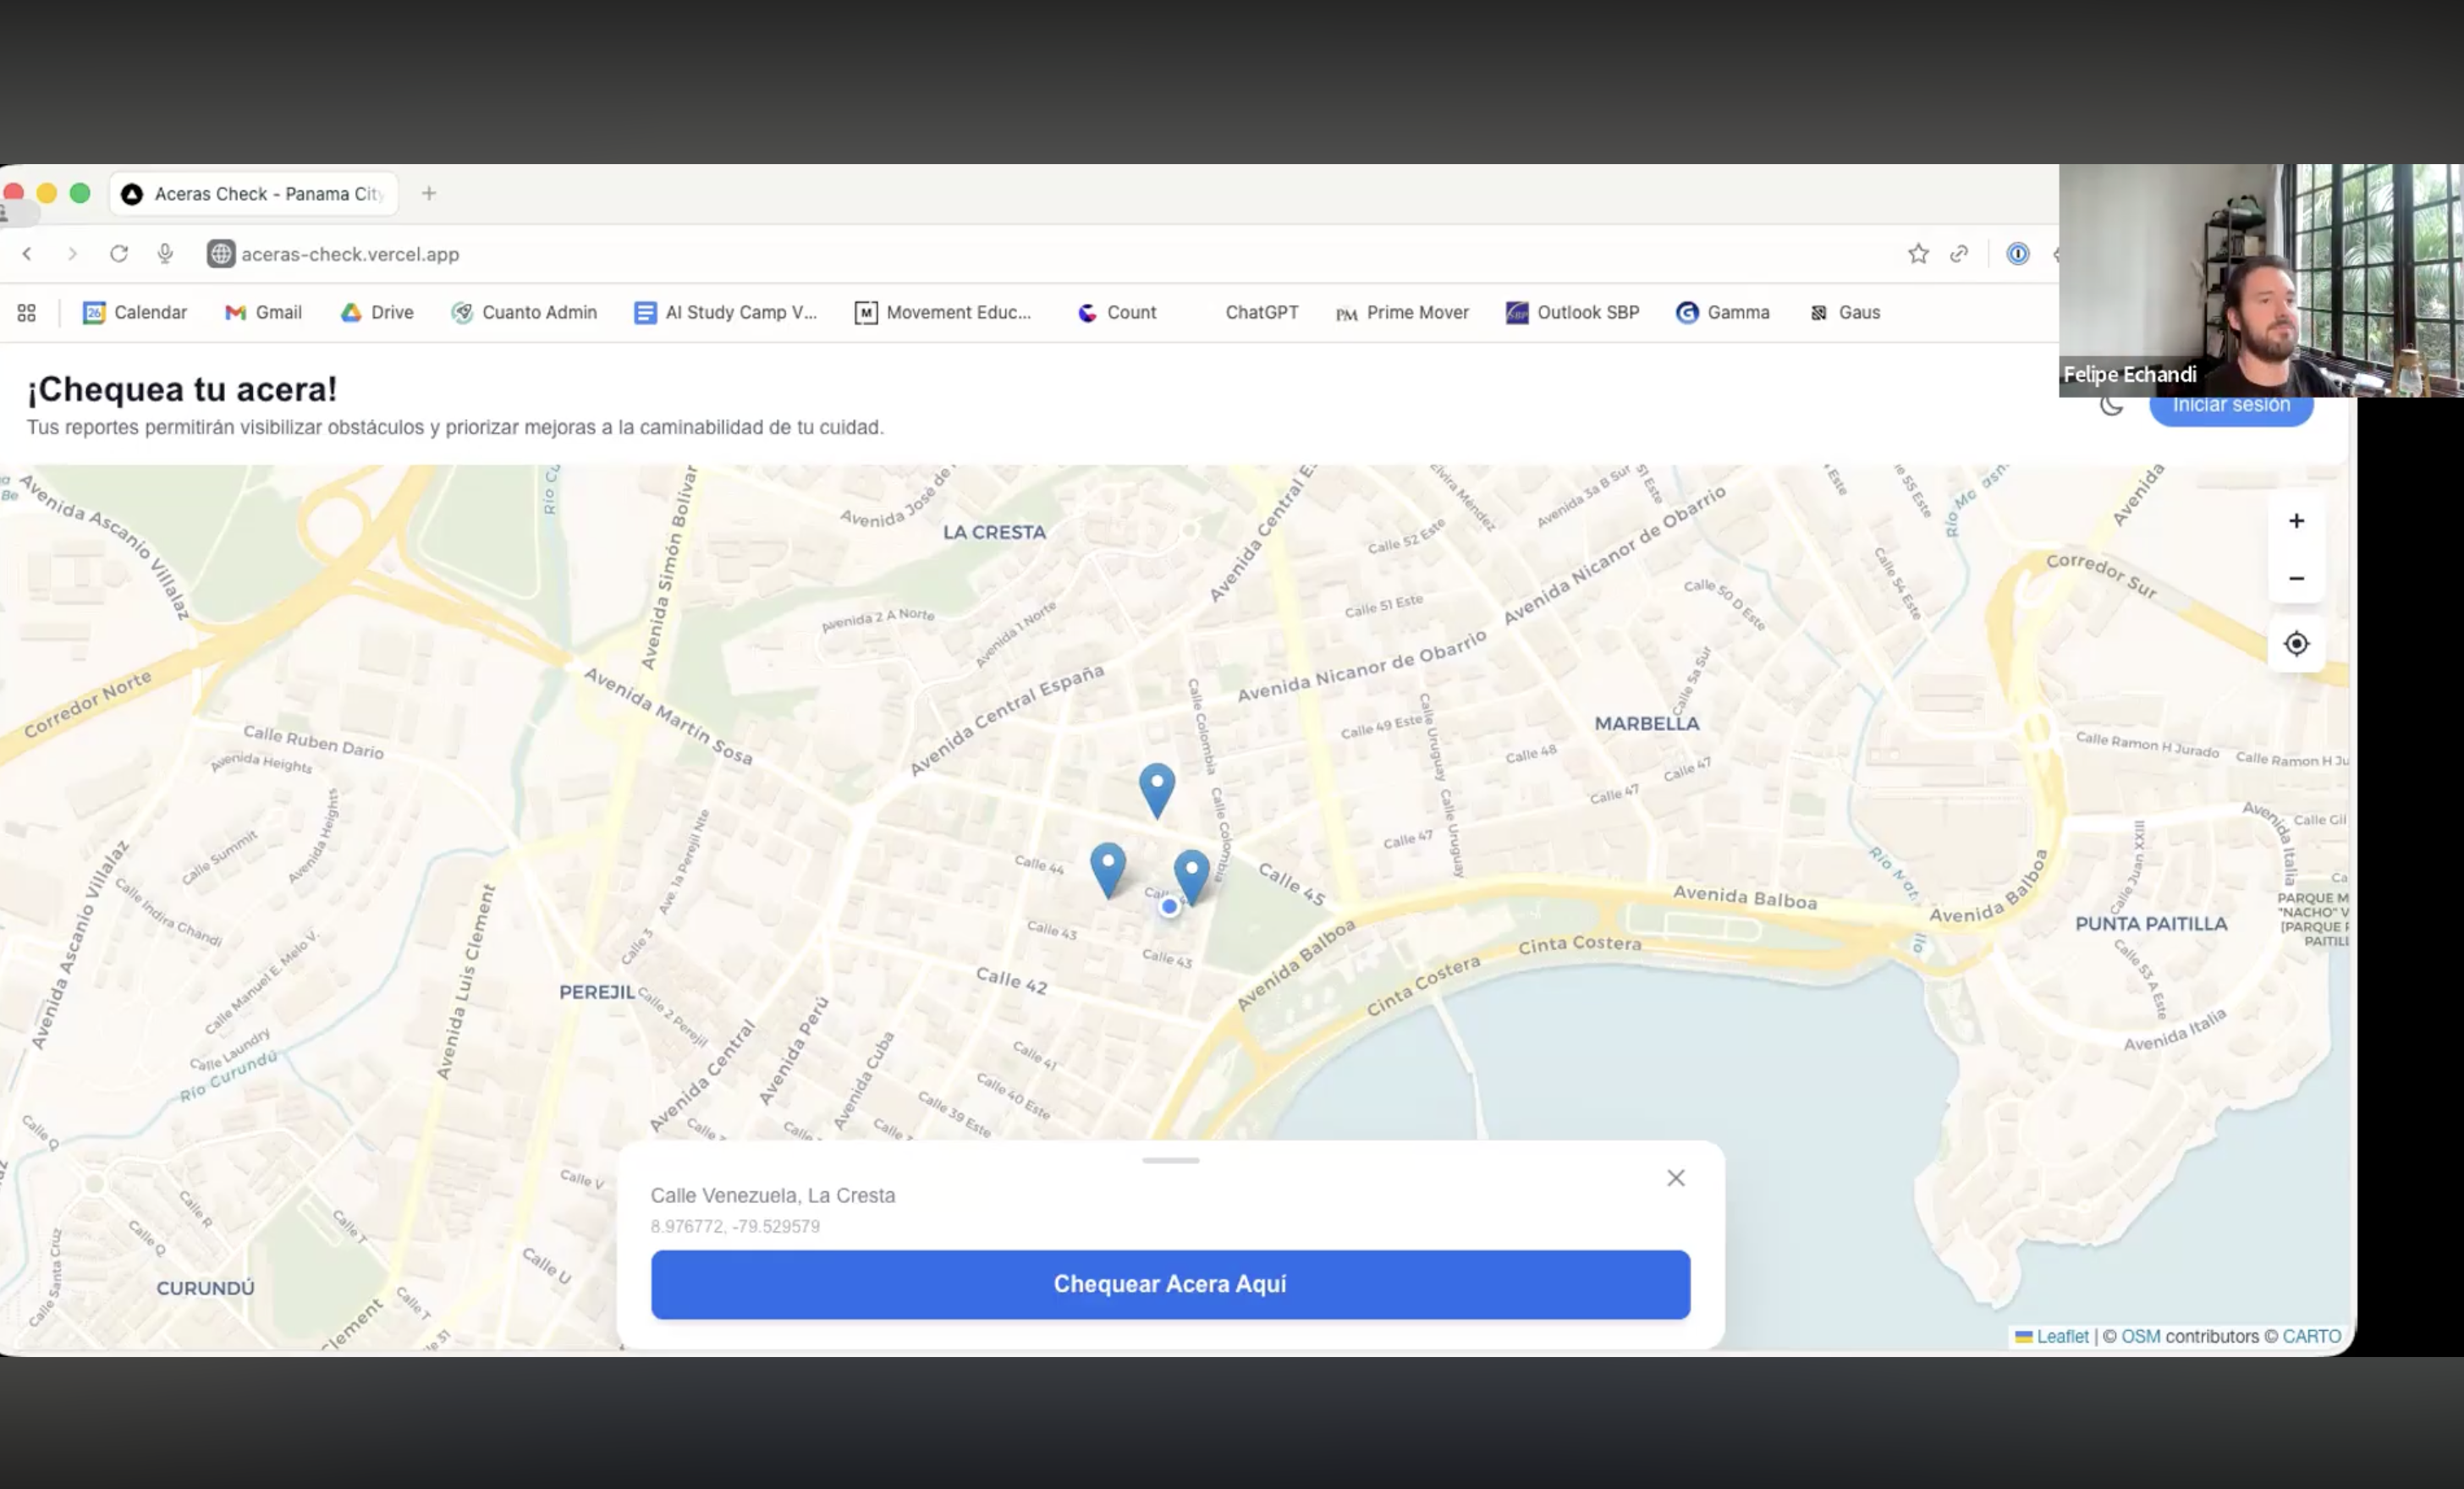2464x1489 pixels.
Task: Reload the Aceras Check page
Action: click(118, 254)
